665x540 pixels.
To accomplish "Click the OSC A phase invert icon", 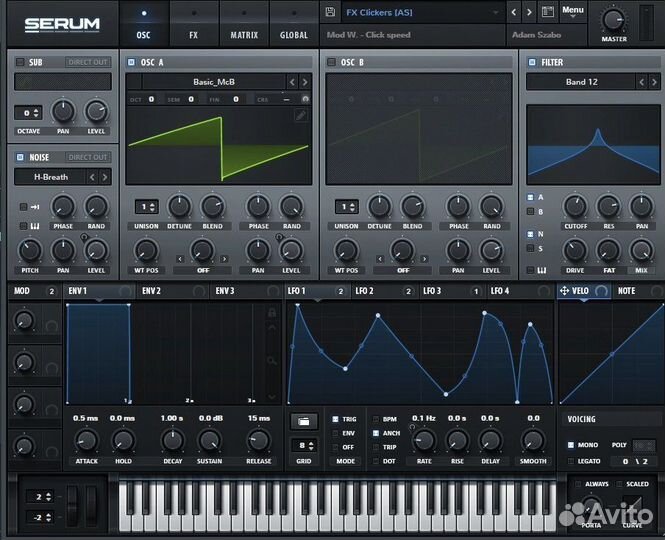I will pyautogui.click(x=305, y=99).
